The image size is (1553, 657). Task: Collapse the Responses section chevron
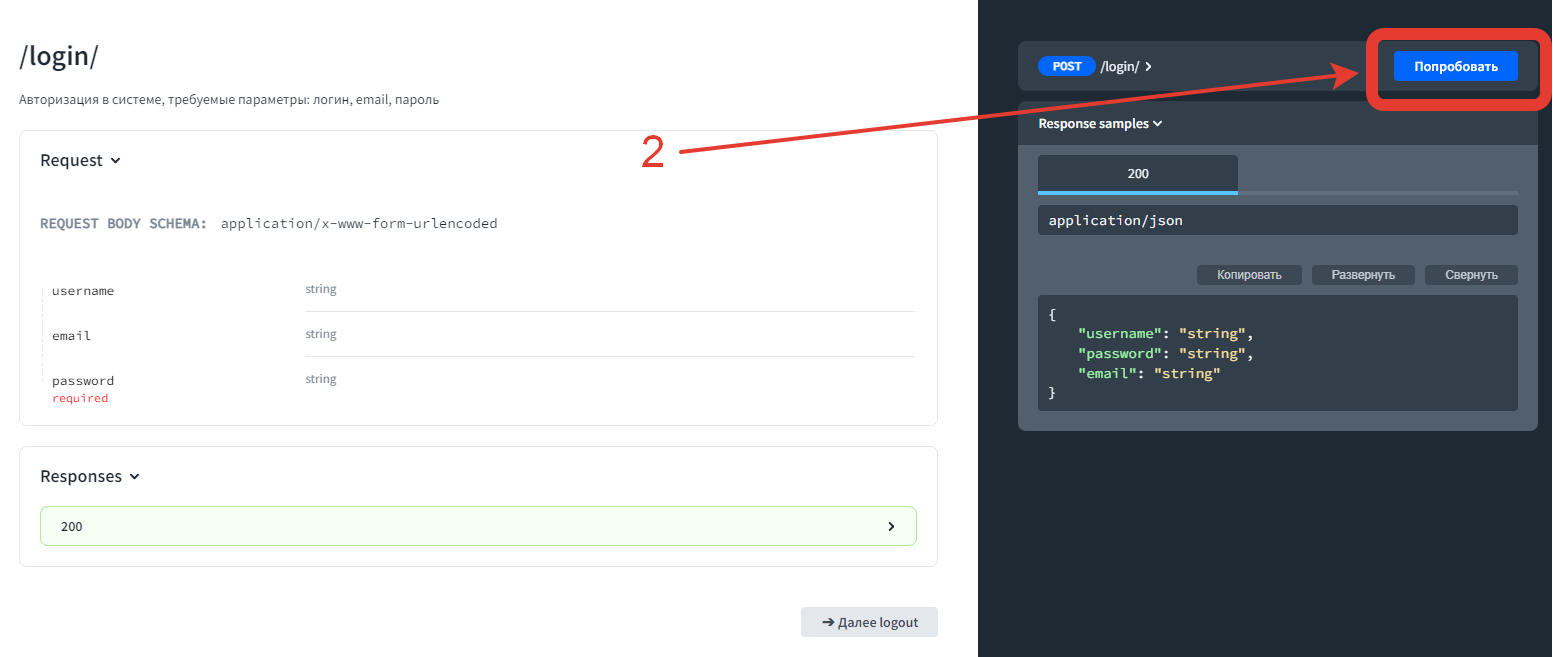[x=135, y=477]
